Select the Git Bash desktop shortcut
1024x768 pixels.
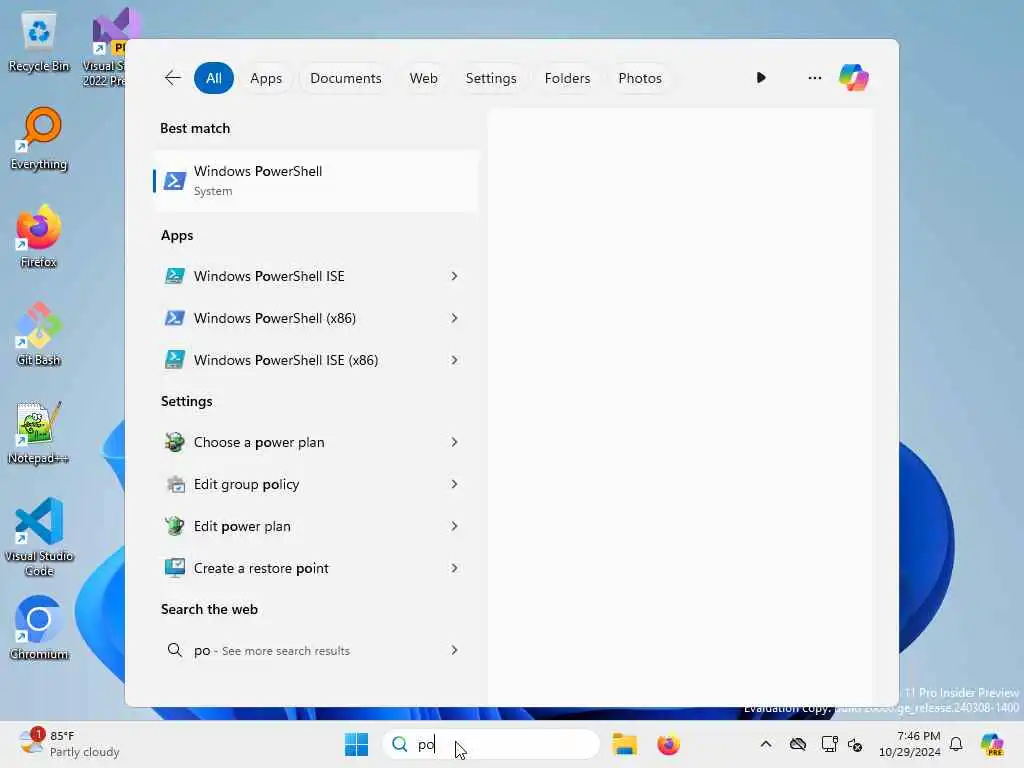pos(39,334)
